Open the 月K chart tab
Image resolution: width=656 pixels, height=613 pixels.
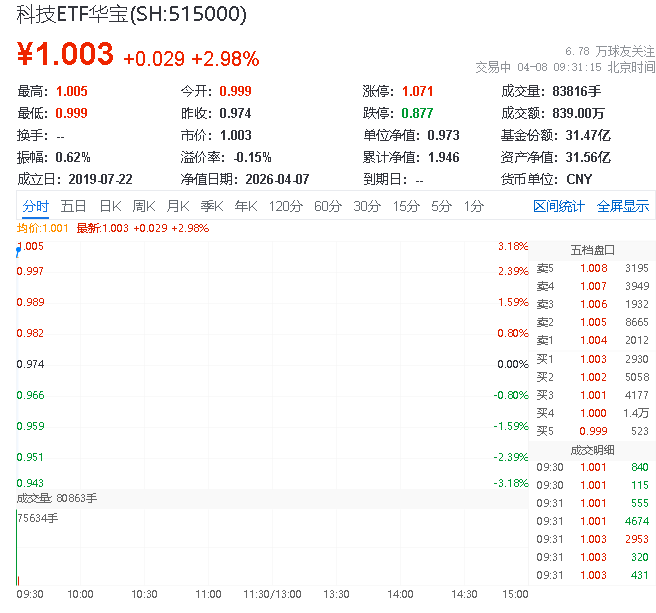(x=178, y=206)
